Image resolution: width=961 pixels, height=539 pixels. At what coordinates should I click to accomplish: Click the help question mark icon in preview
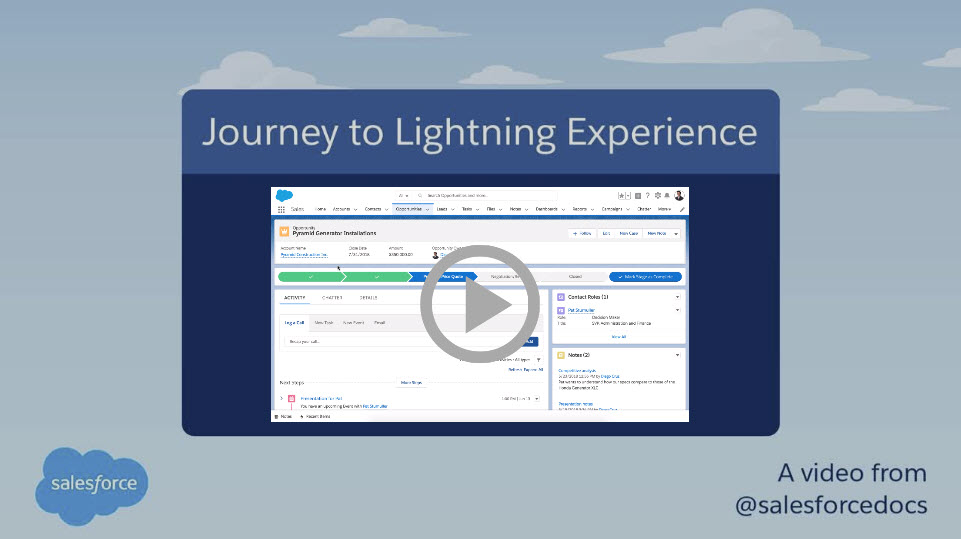tap(647, 196)
